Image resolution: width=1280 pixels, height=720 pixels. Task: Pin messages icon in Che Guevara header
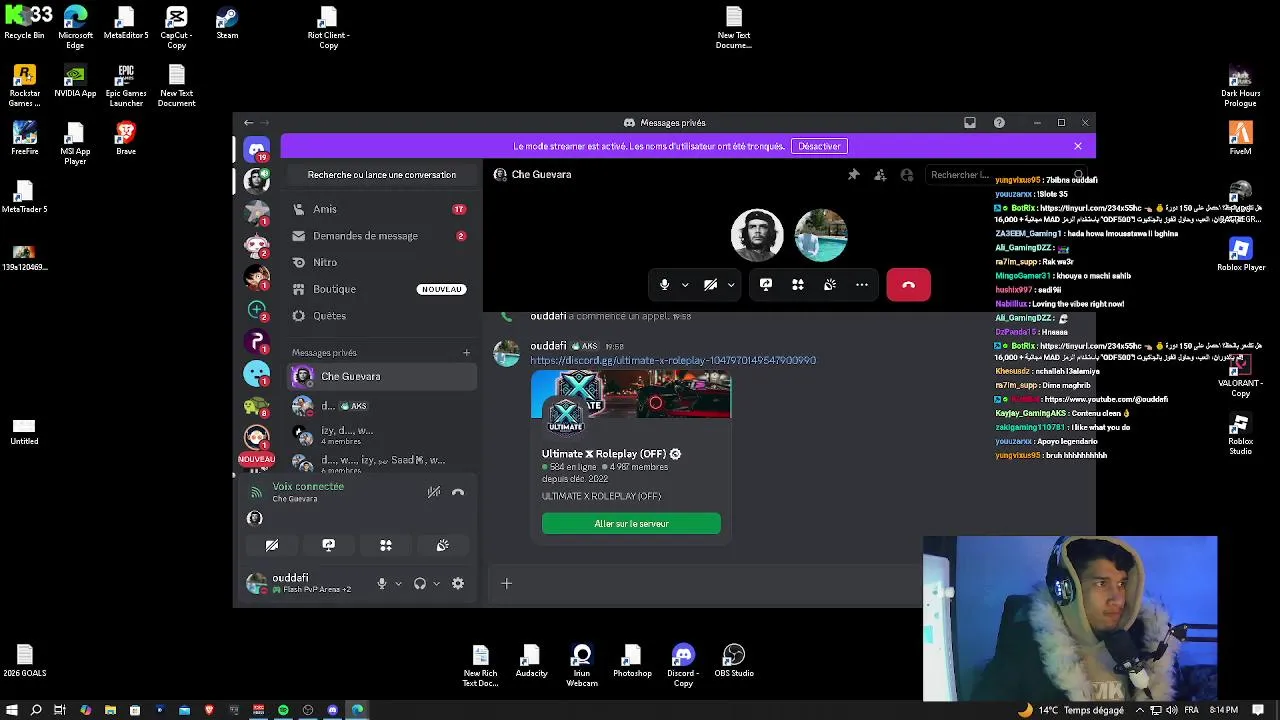click(x=853, y=175)
